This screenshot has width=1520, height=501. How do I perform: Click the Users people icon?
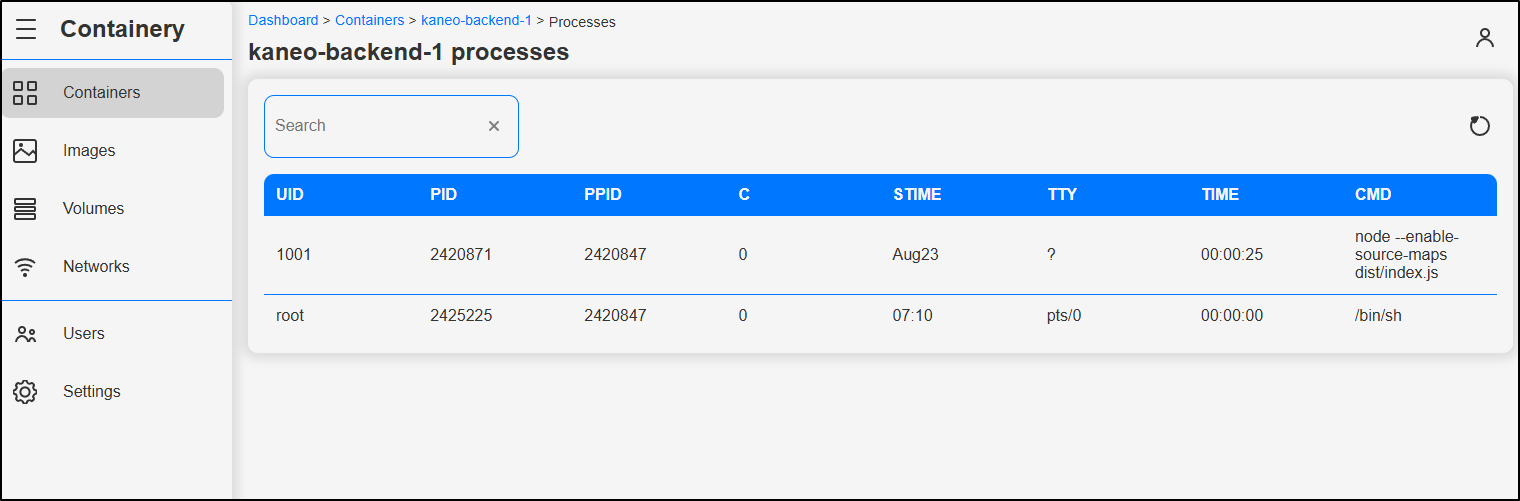click(25, 334)
